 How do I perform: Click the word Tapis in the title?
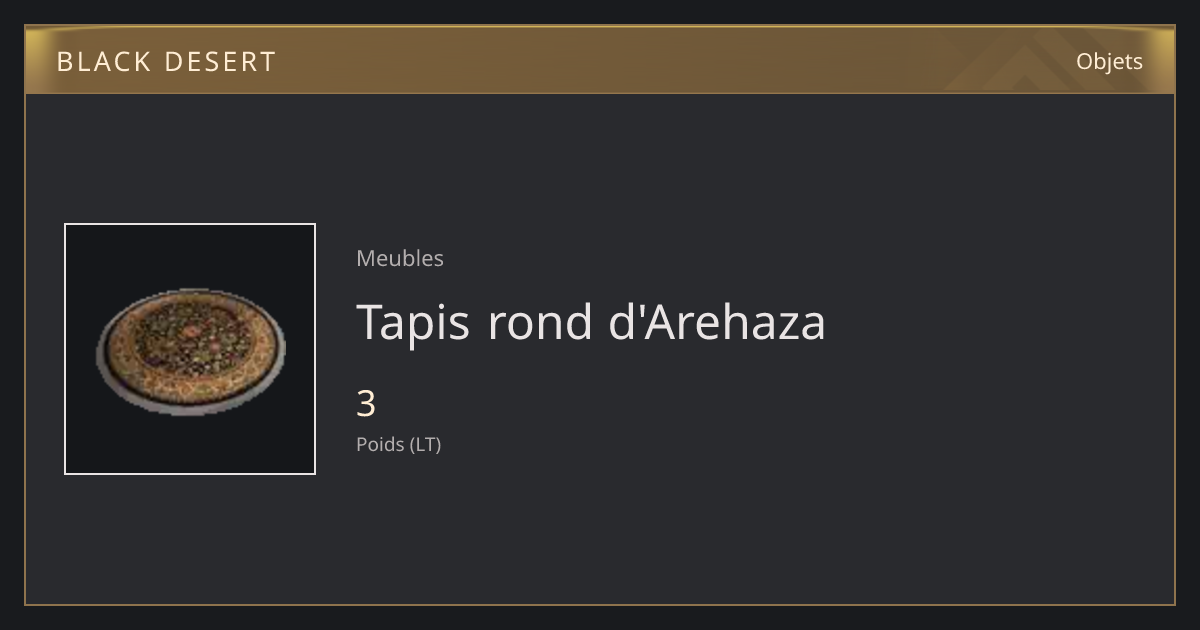click(413, 322)
